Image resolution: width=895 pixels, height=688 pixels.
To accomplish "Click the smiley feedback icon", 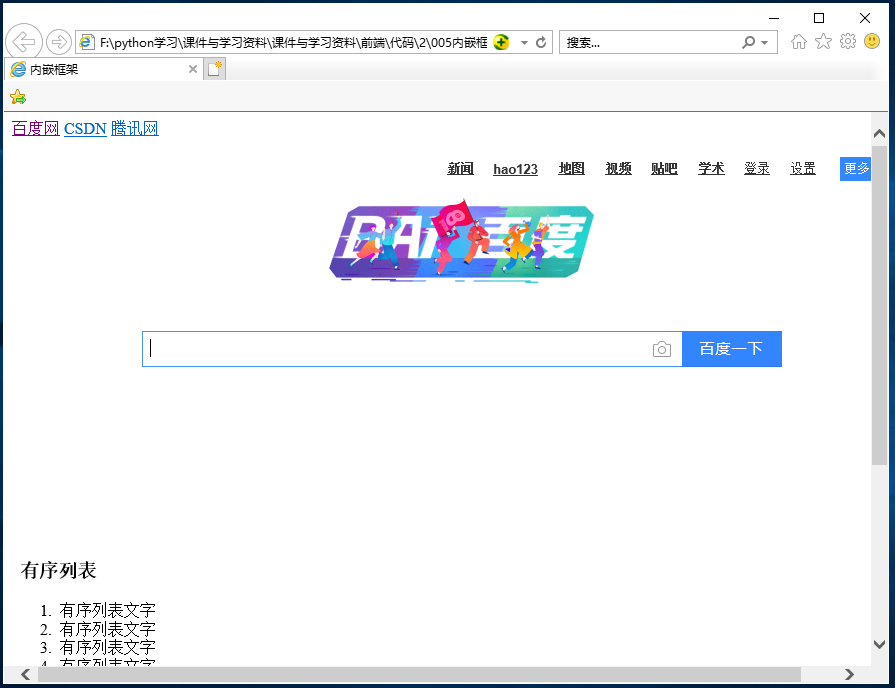I will coord(872,41).
